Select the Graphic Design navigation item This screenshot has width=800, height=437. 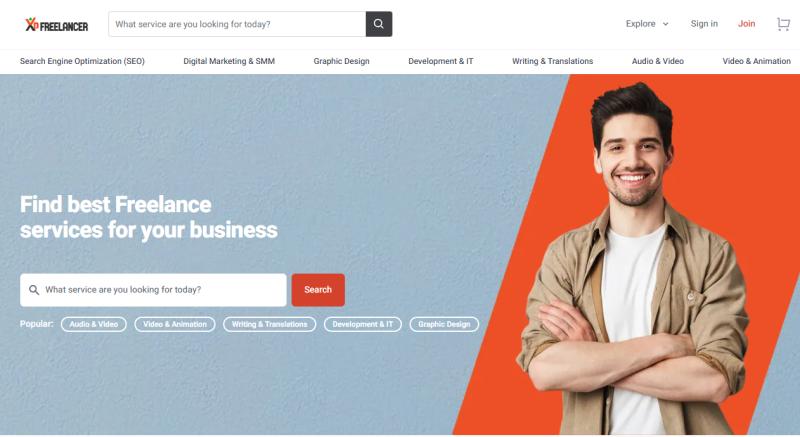coord(341,61)
